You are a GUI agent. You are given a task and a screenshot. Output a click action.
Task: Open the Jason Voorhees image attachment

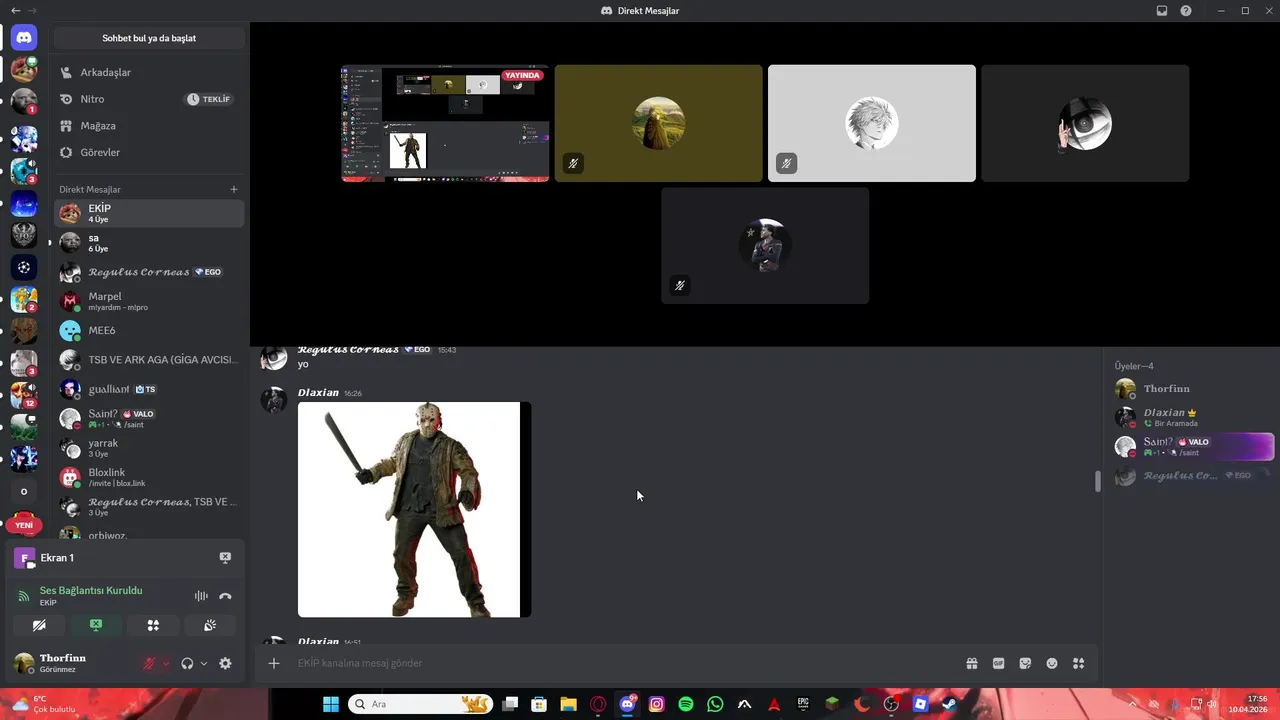tap(414, 510)
